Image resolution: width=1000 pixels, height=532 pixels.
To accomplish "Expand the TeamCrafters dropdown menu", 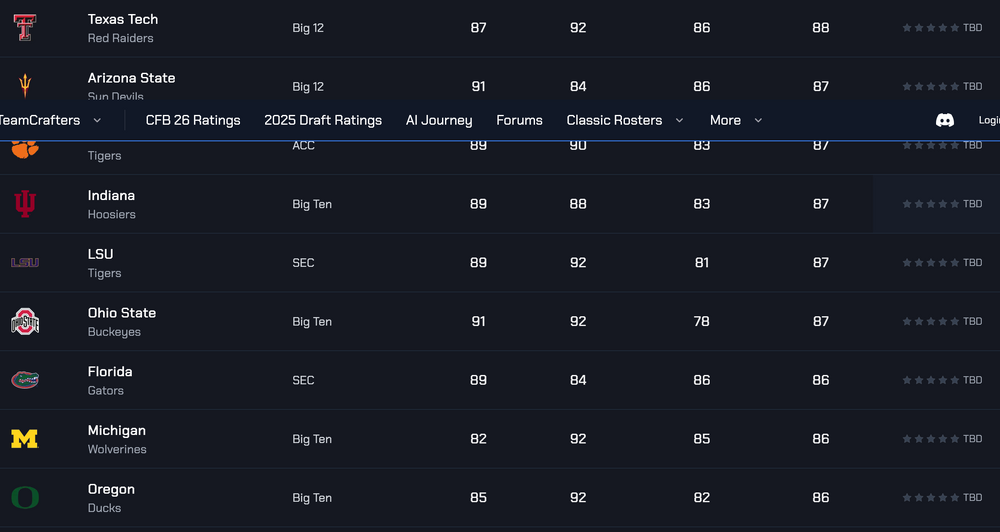I will (x=50, y=120).
